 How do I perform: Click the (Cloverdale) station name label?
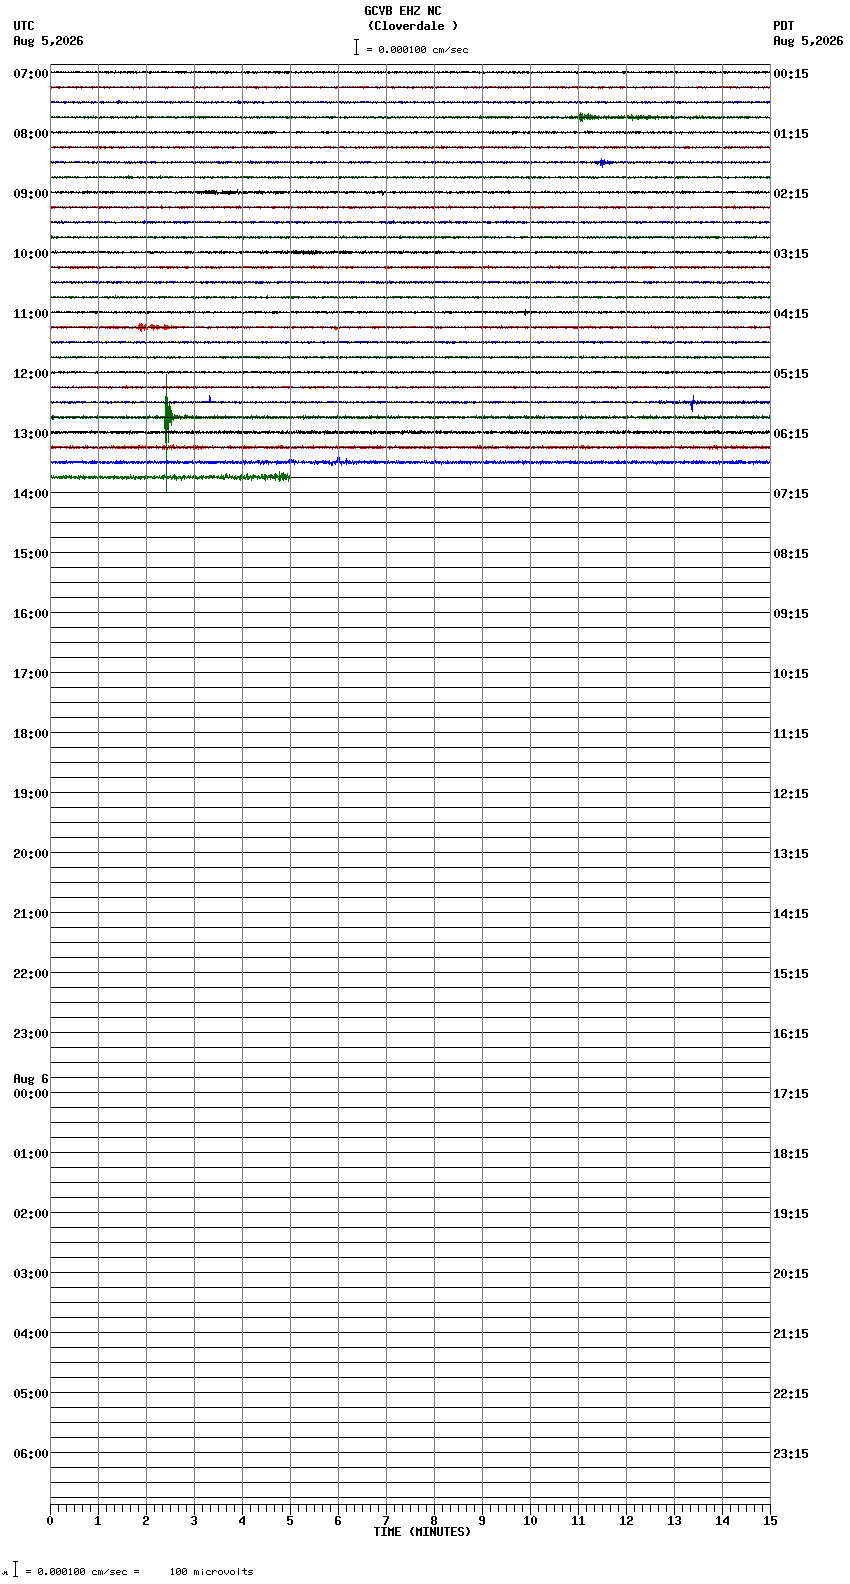pyautogui.click(x=413, y=26)
